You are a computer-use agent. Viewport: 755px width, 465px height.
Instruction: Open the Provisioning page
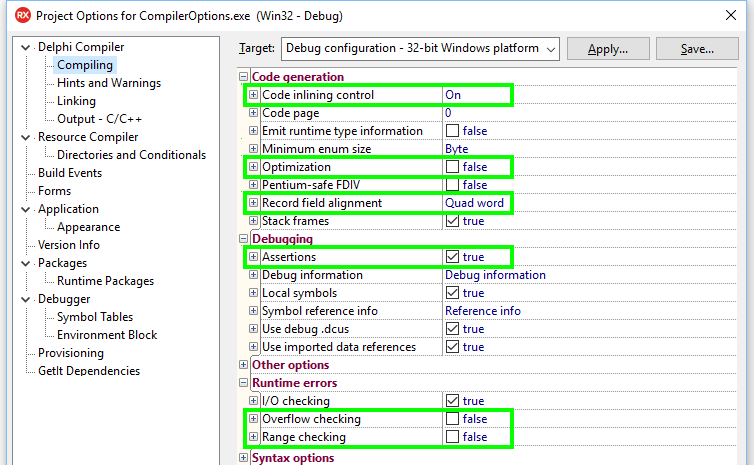(71, 353)
